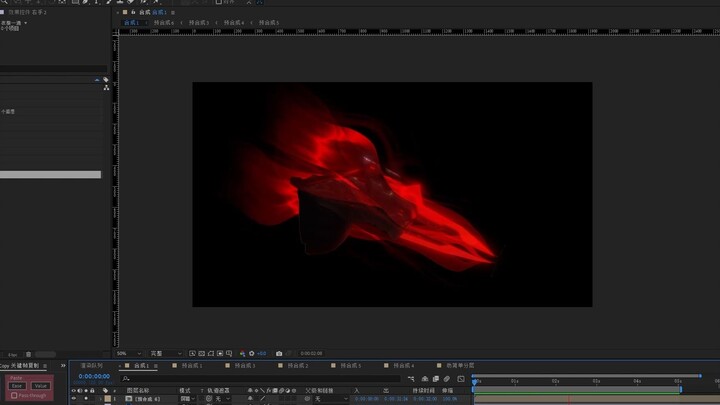
Task: Click the current-time indicator on the timeline
Action: tap(474, 382)
